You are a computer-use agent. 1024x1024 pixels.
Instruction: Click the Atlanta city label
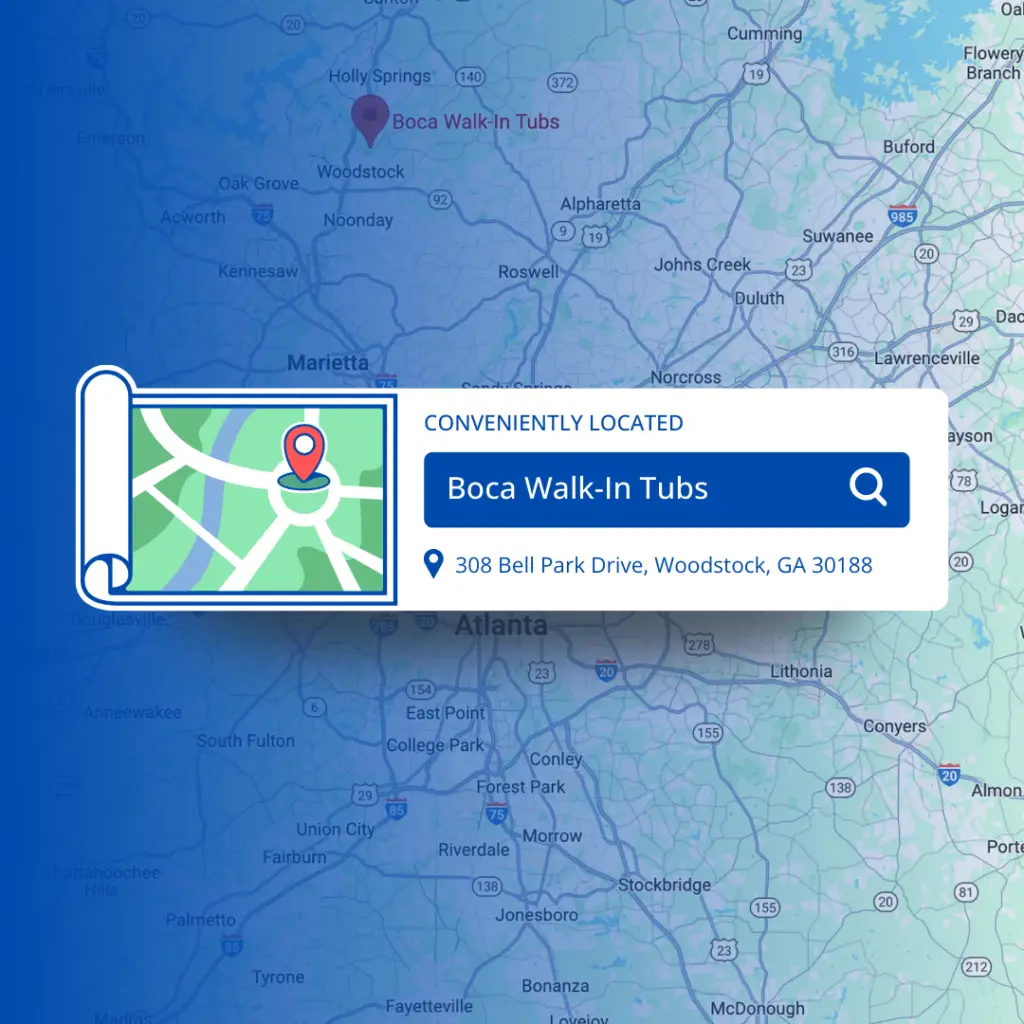pyautogui.click(x=501, y=626)
